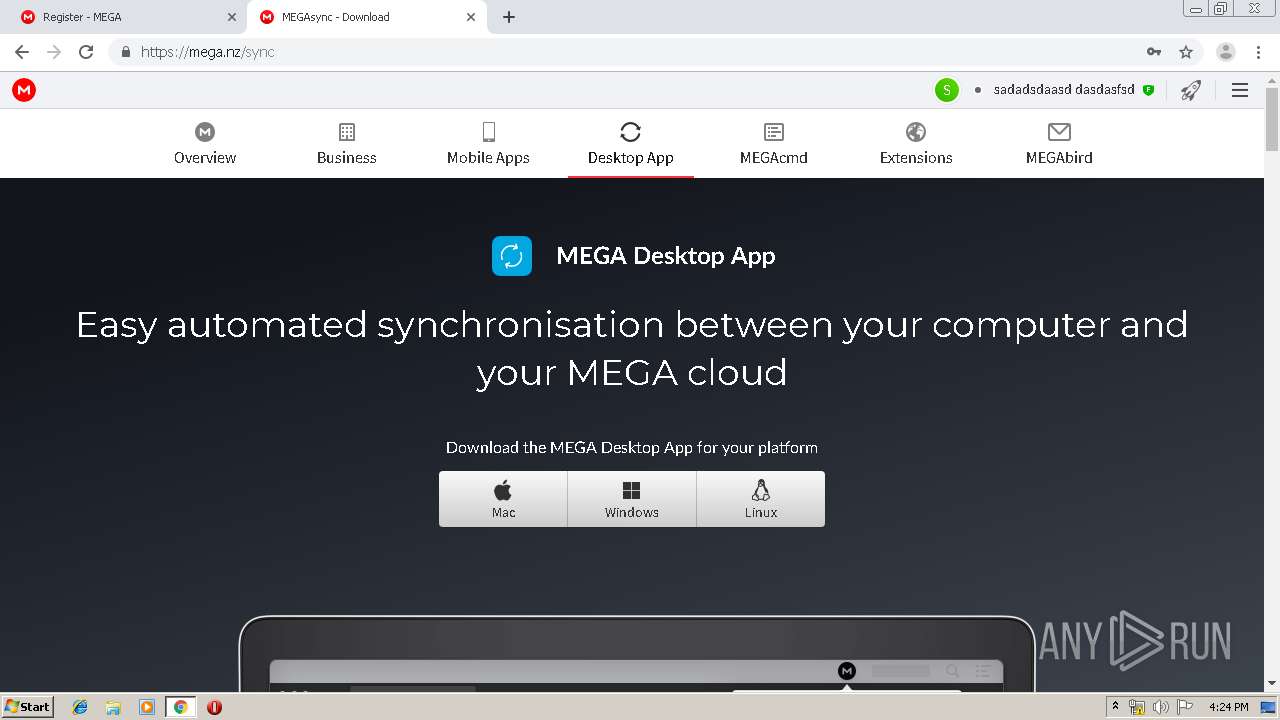Close the Register - MEGA browser tab

tap(231, 17)
